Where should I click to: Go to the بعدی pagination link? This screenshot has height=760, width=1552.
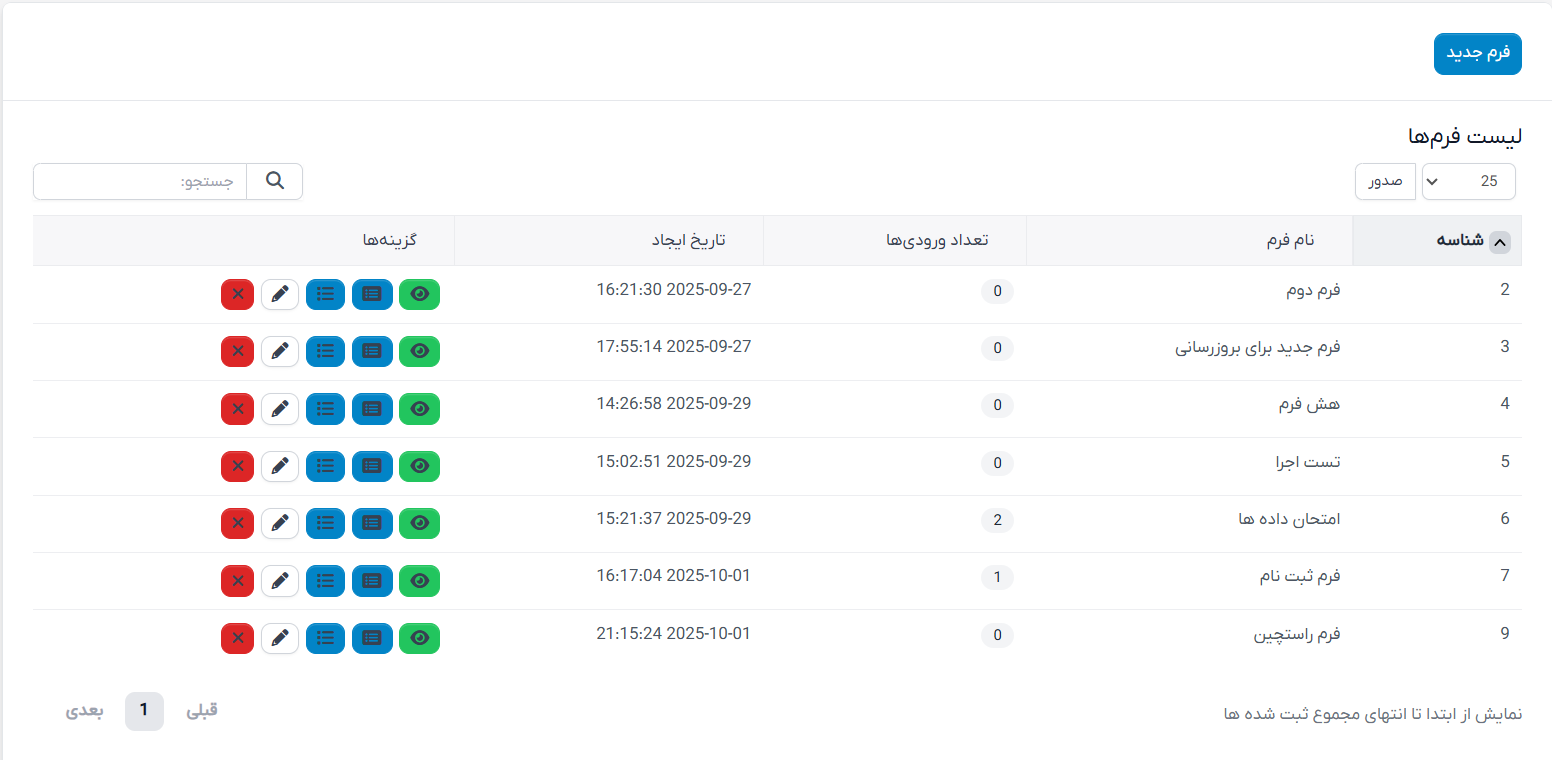pos(85,711)
